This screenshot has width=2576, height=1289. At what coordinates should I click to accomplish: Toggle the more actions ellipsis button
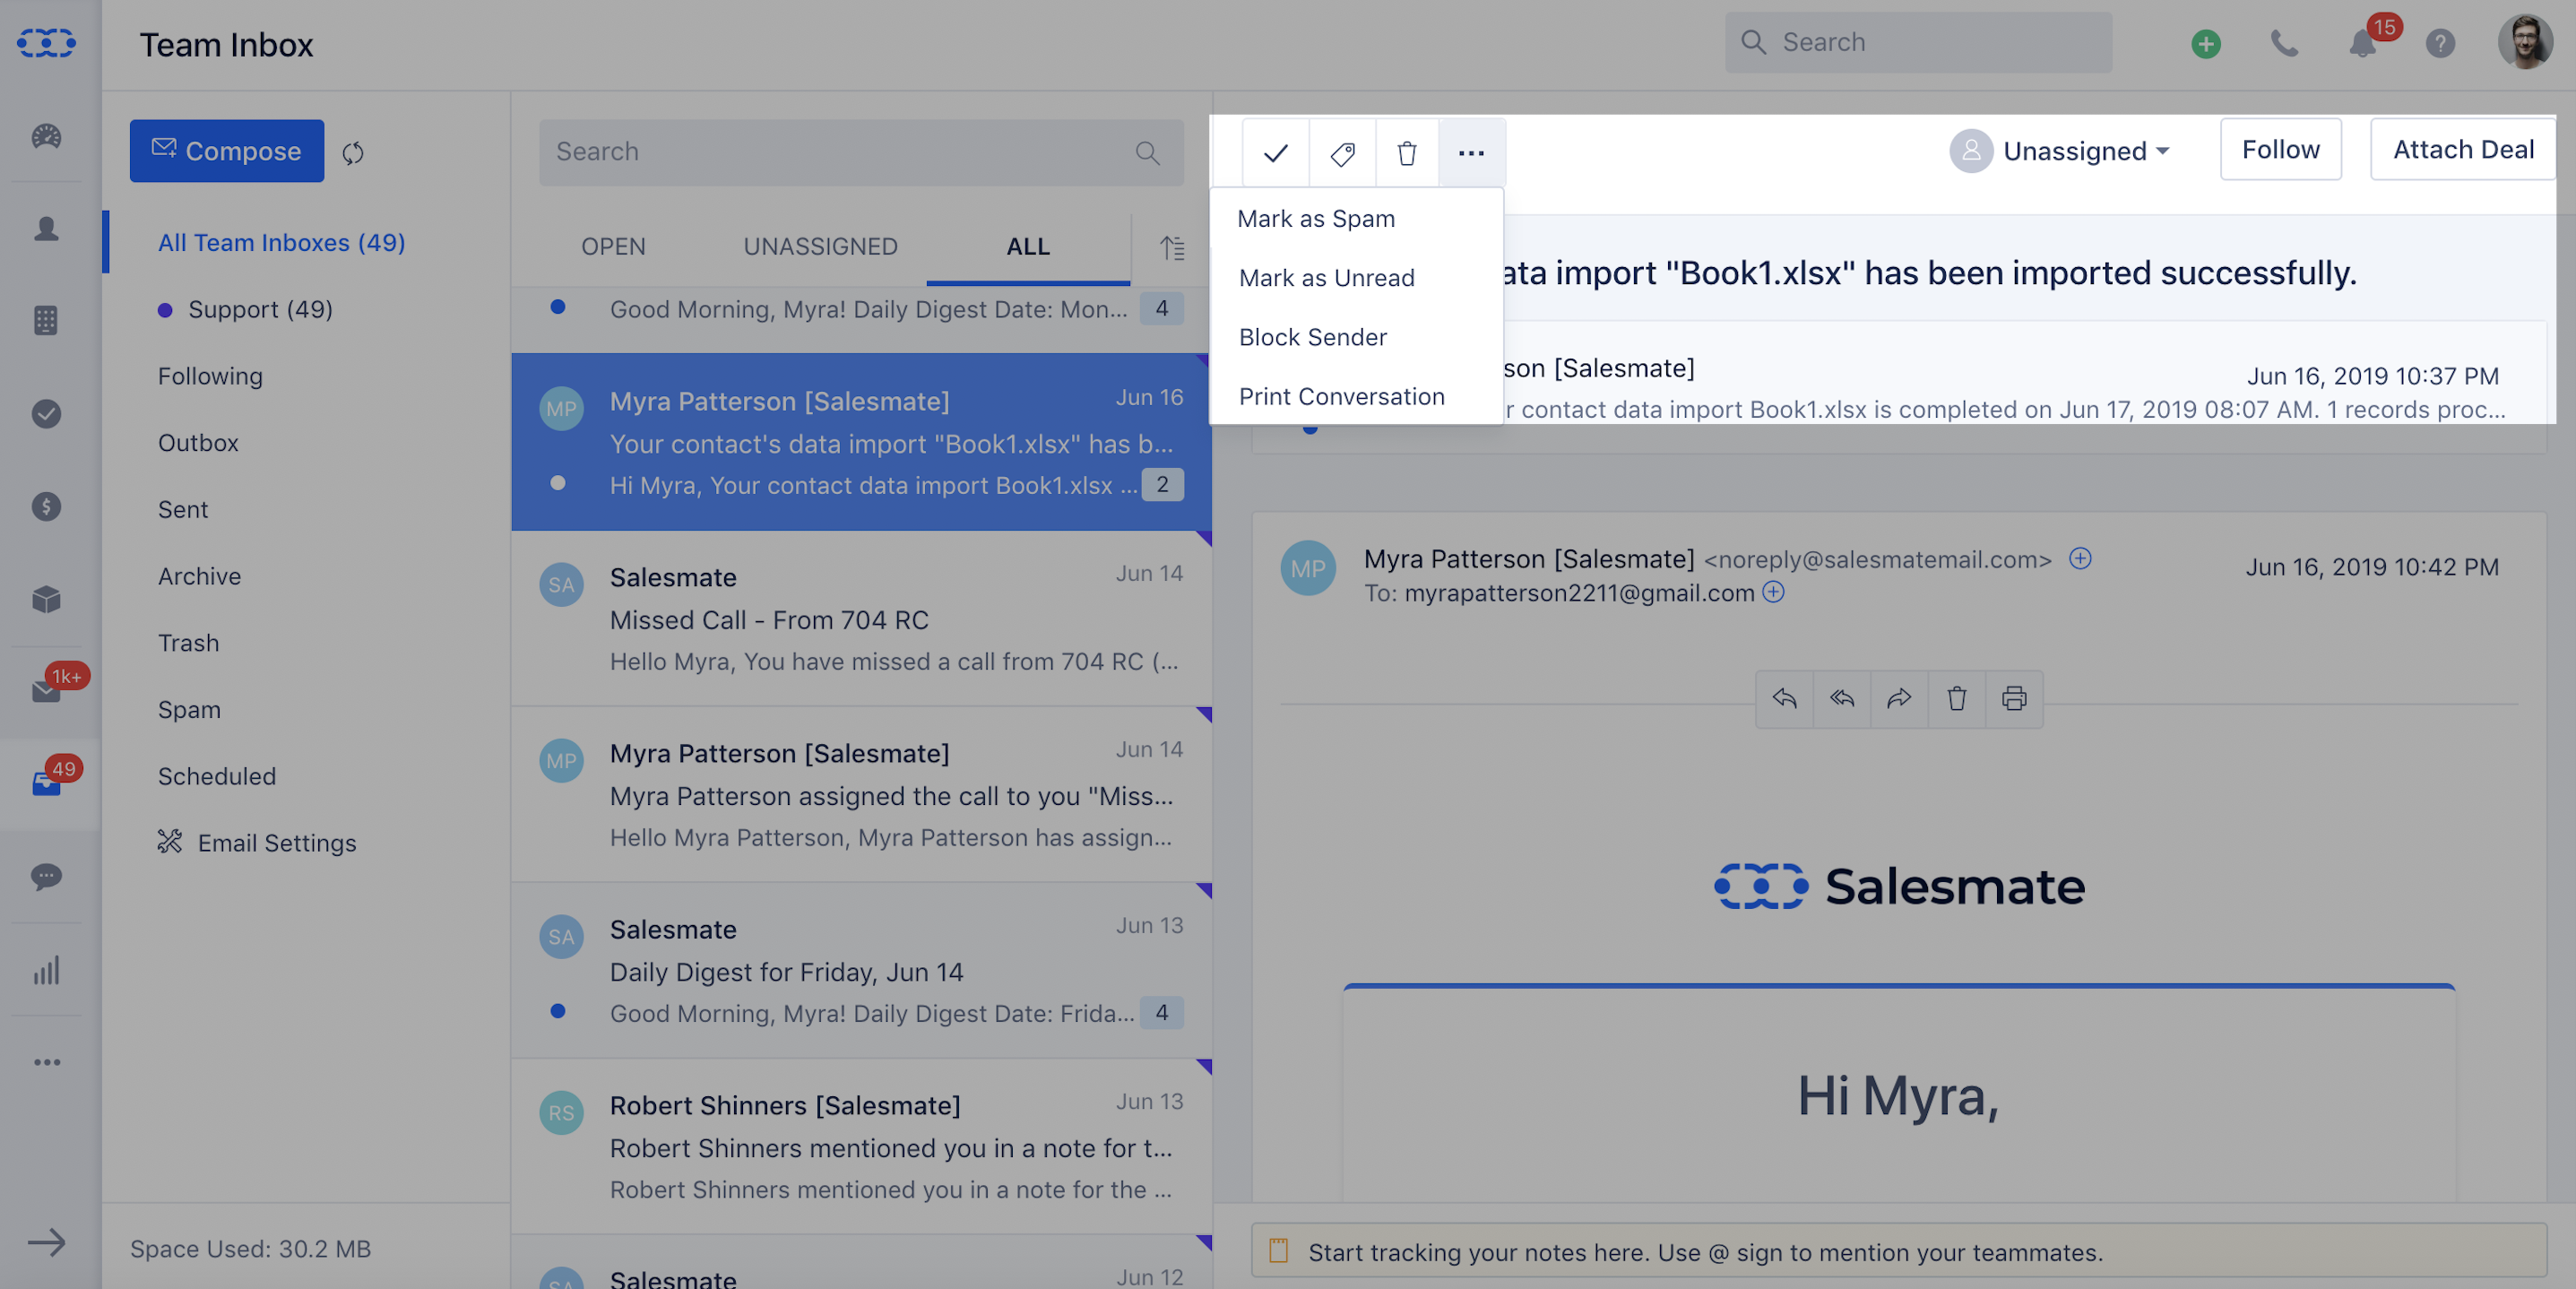coord(1471,153)
